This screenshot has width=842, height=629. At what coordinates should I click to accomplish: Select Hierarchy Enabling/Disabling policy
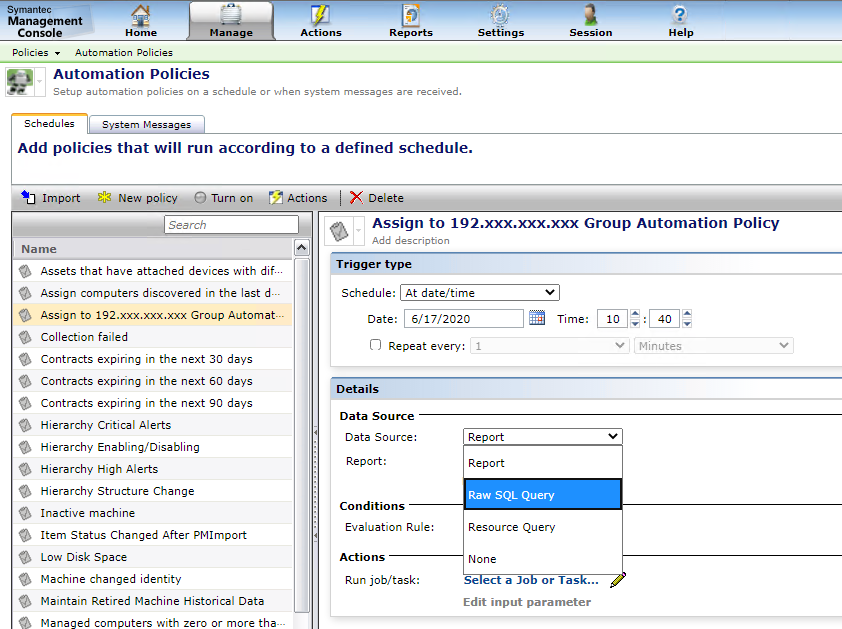pyautogui.click(x=153, y=447)
